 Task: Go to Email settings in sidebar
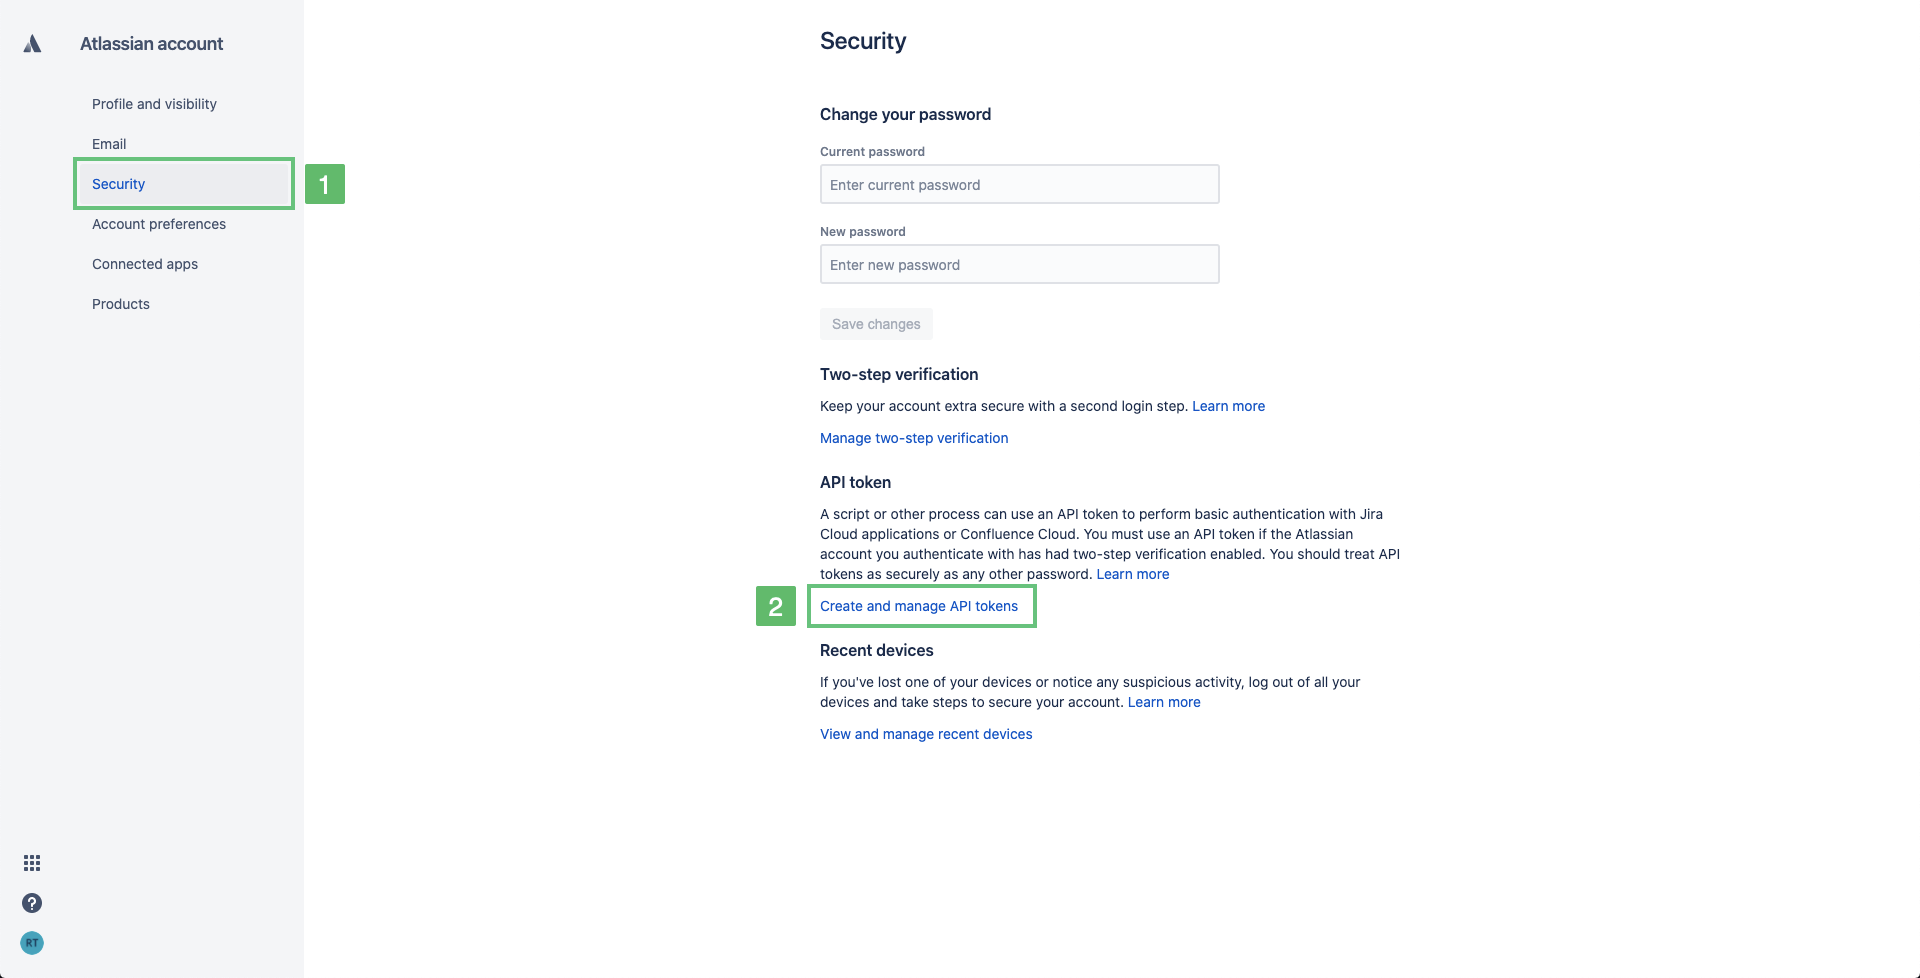(x=109, y=144)
